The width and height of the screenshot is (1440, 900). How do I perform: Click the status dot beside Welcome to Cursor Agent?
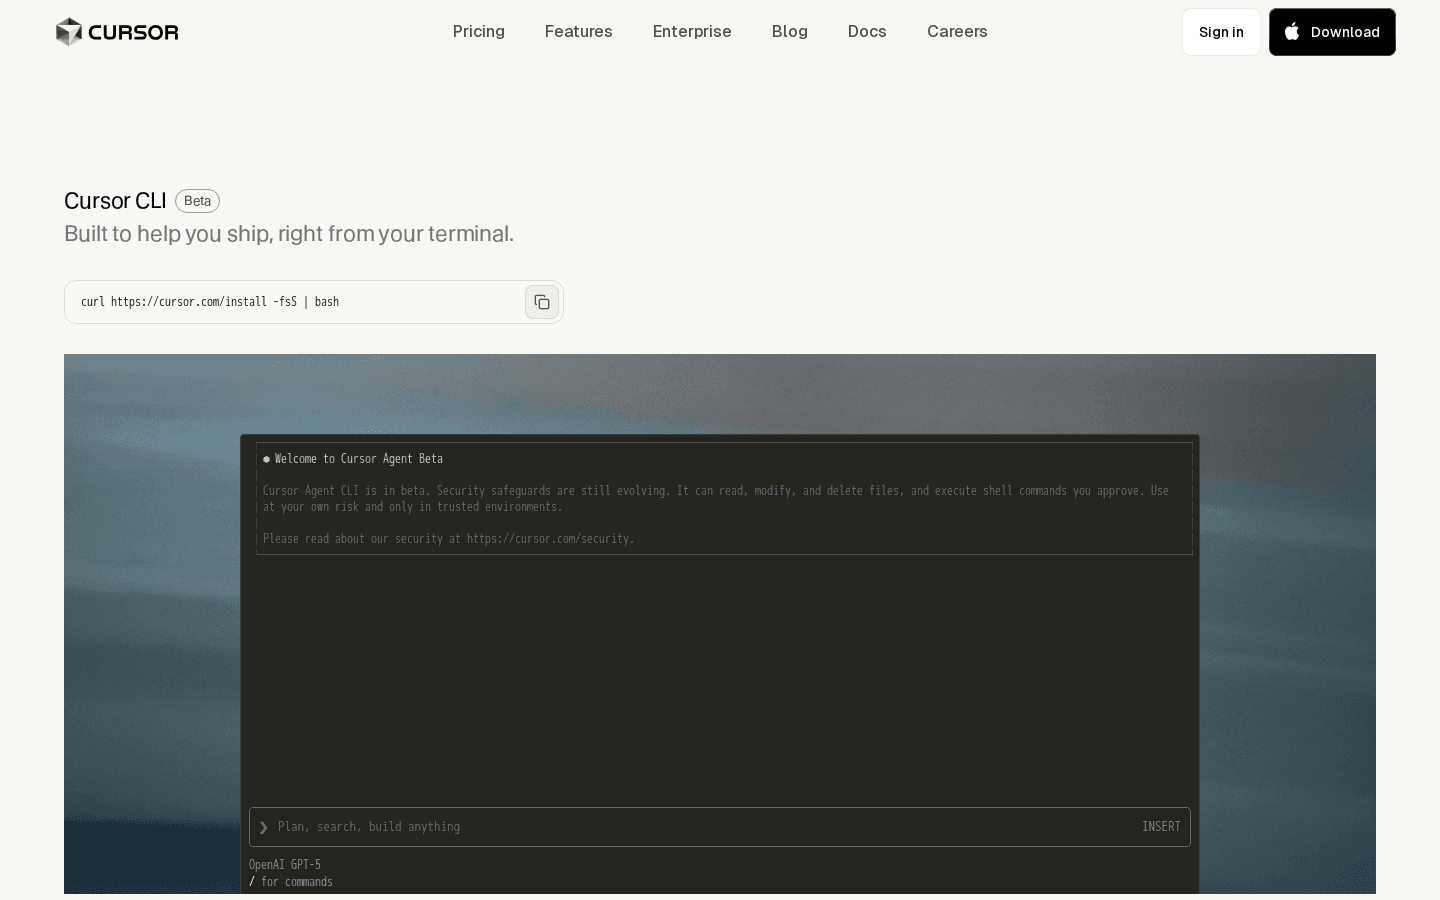[x=266, y=459]
